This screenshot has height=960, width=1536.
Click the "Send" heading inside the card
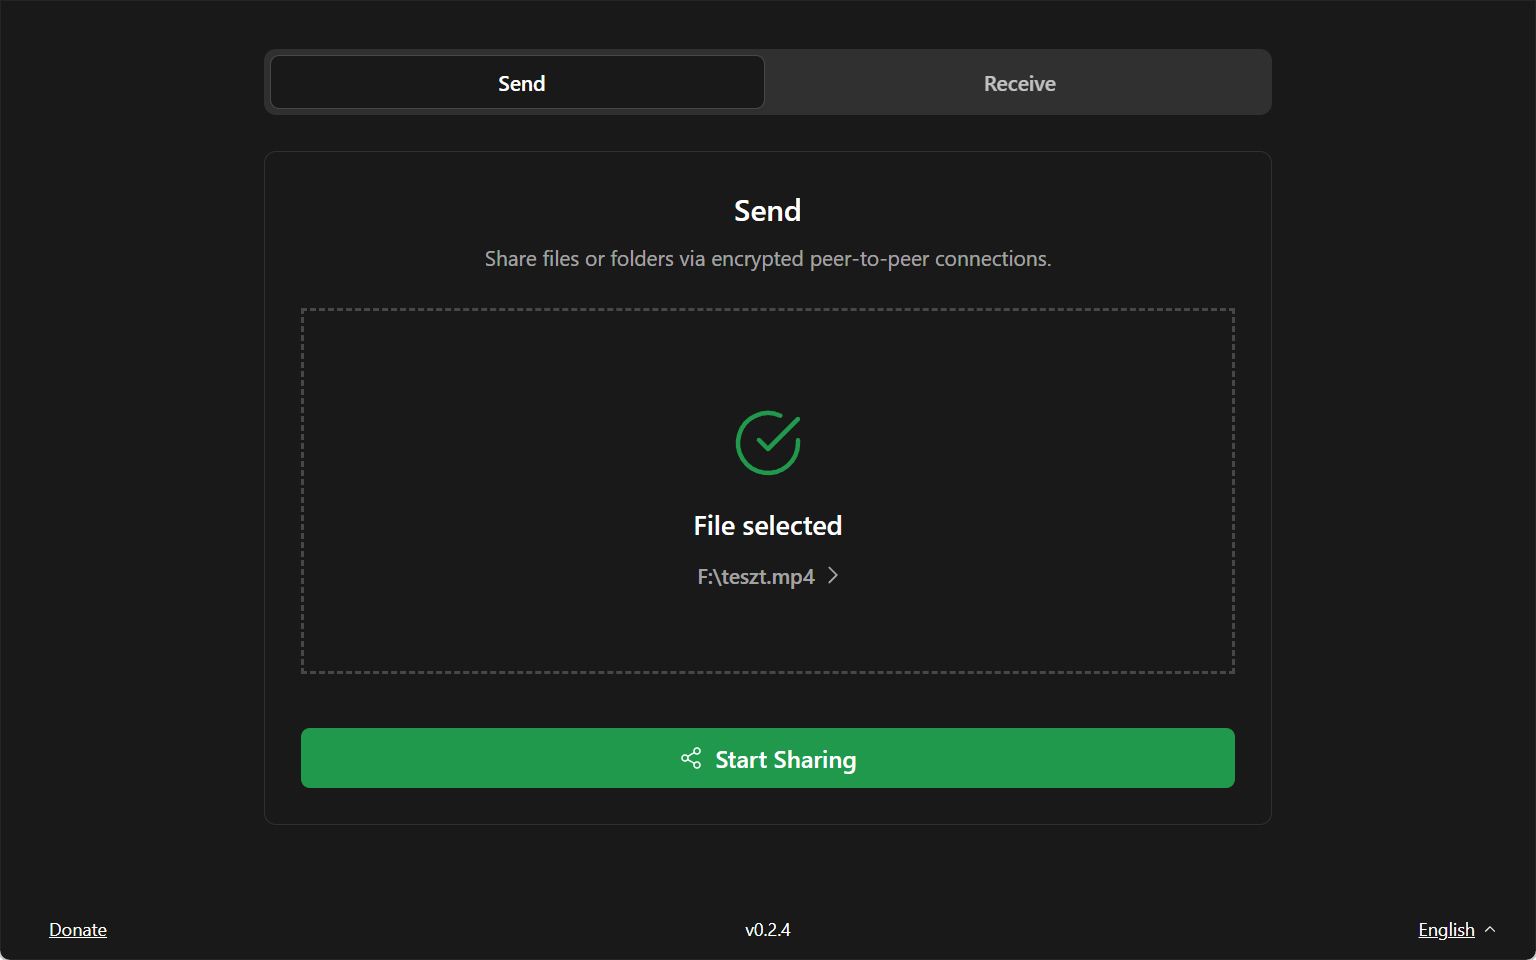(768, 211)
